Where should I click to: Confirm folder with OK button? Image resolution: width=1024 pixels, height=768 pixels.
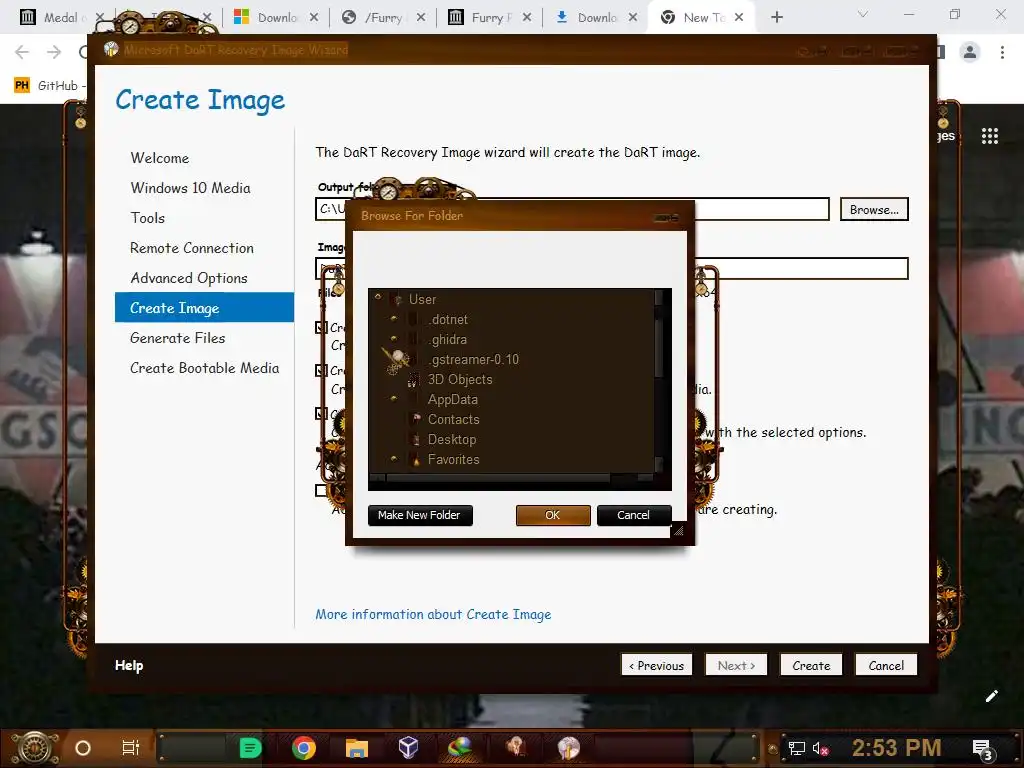pyautogui.click(x=553, y=515)
